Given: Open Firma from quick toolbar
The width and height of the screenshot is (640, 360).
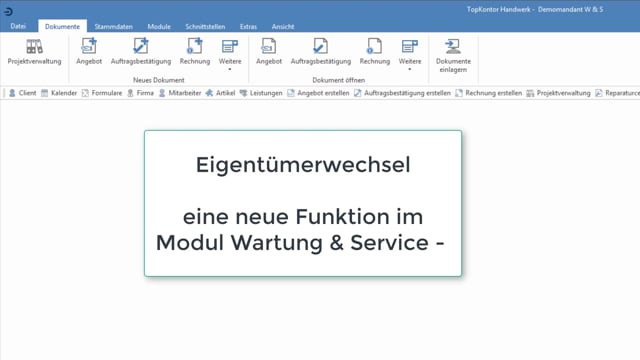Looking at the screenshot, I should coord(140,93).
